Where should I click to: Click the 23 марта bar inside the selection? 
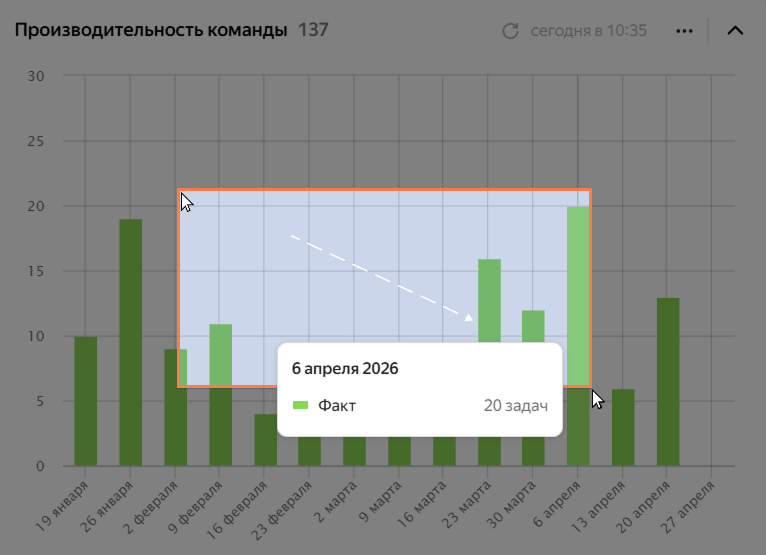click(489, 300)
